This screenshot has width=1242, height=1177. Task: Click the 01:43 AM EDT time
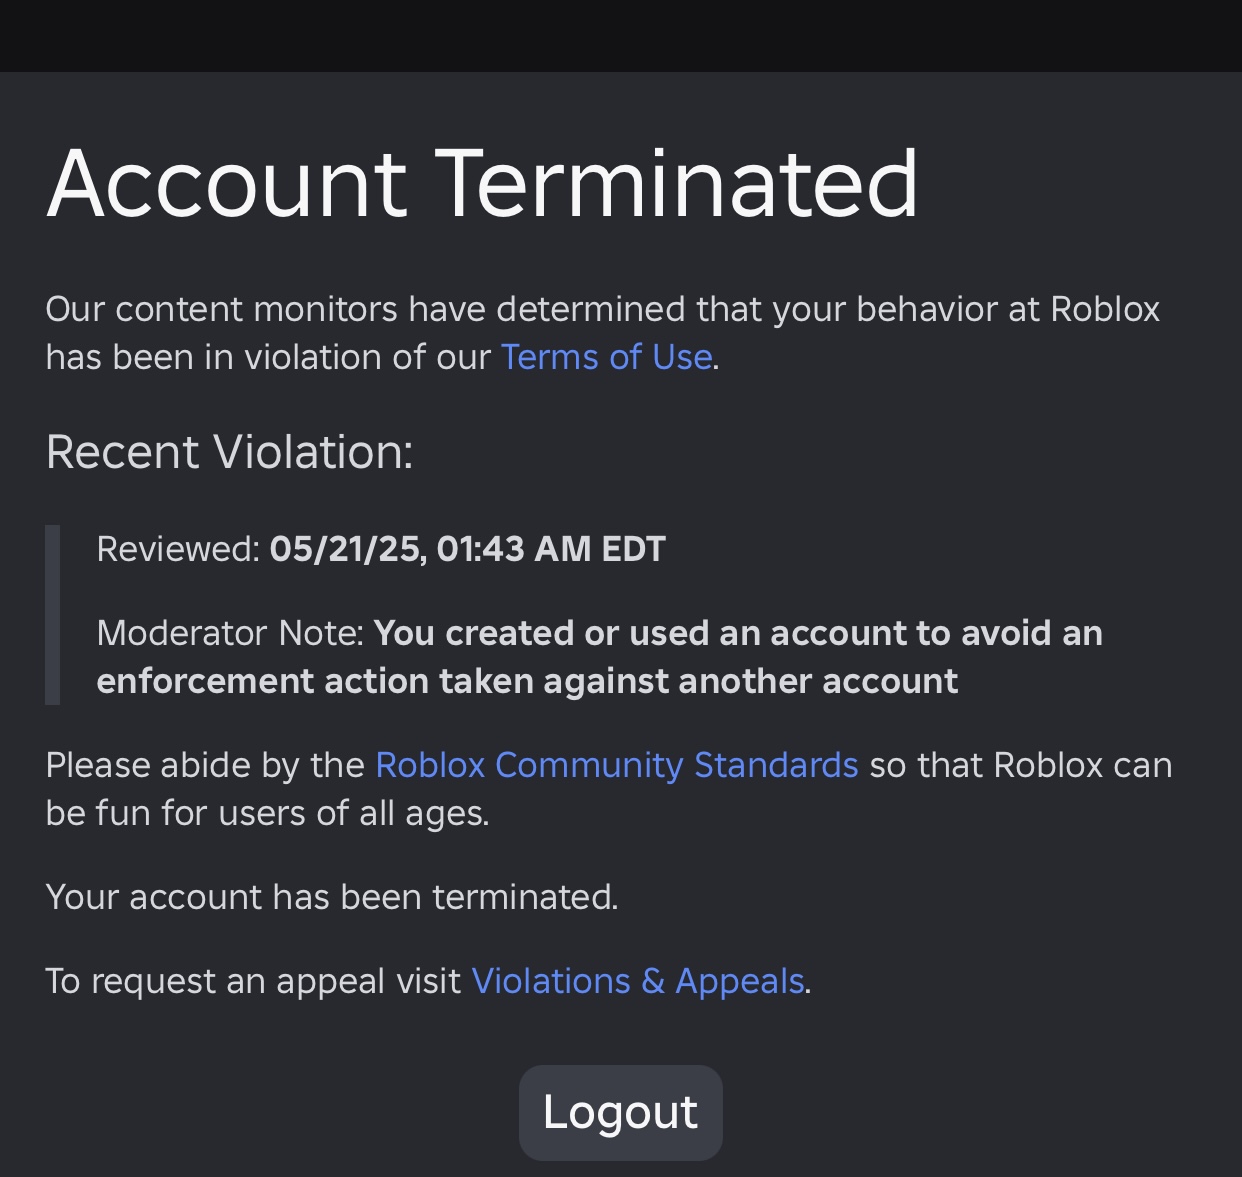point(551,549)
